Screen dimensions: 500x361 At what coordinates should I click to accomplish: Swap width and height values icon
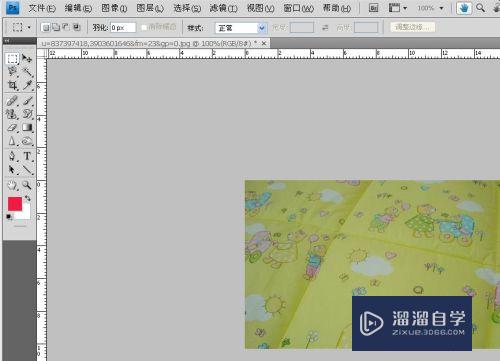[325, 28]
